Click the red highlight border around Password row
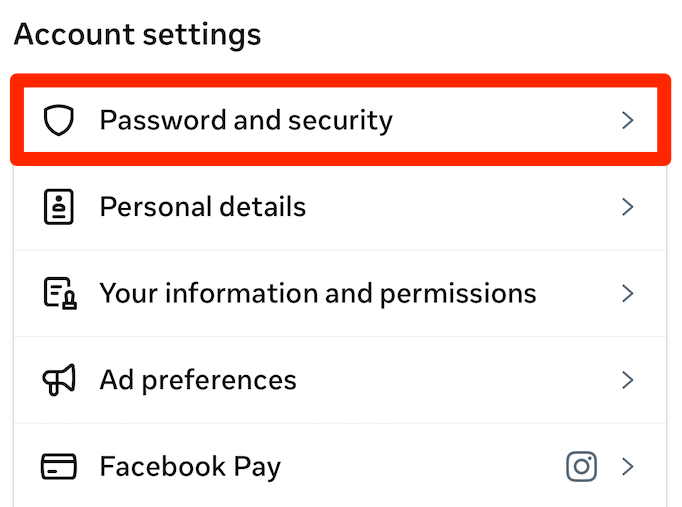Image resolution: width=682 pixels, height=507 pixels. [x=340, y=80]
